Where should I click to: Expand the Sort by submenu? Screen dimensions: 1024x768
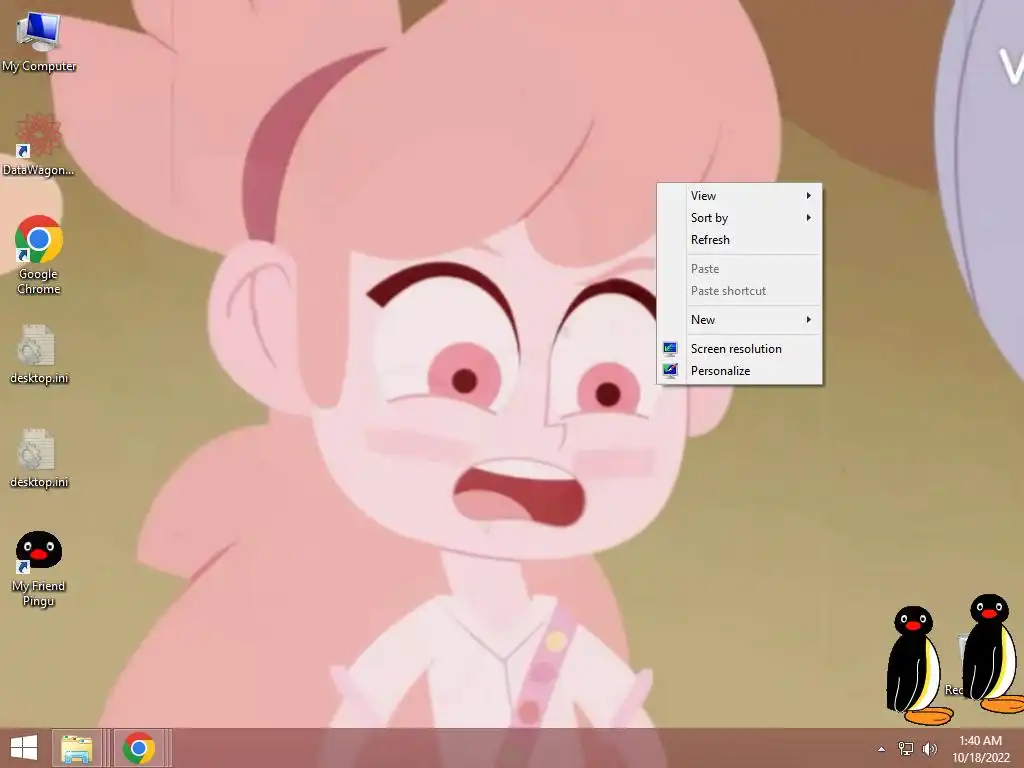739,217
